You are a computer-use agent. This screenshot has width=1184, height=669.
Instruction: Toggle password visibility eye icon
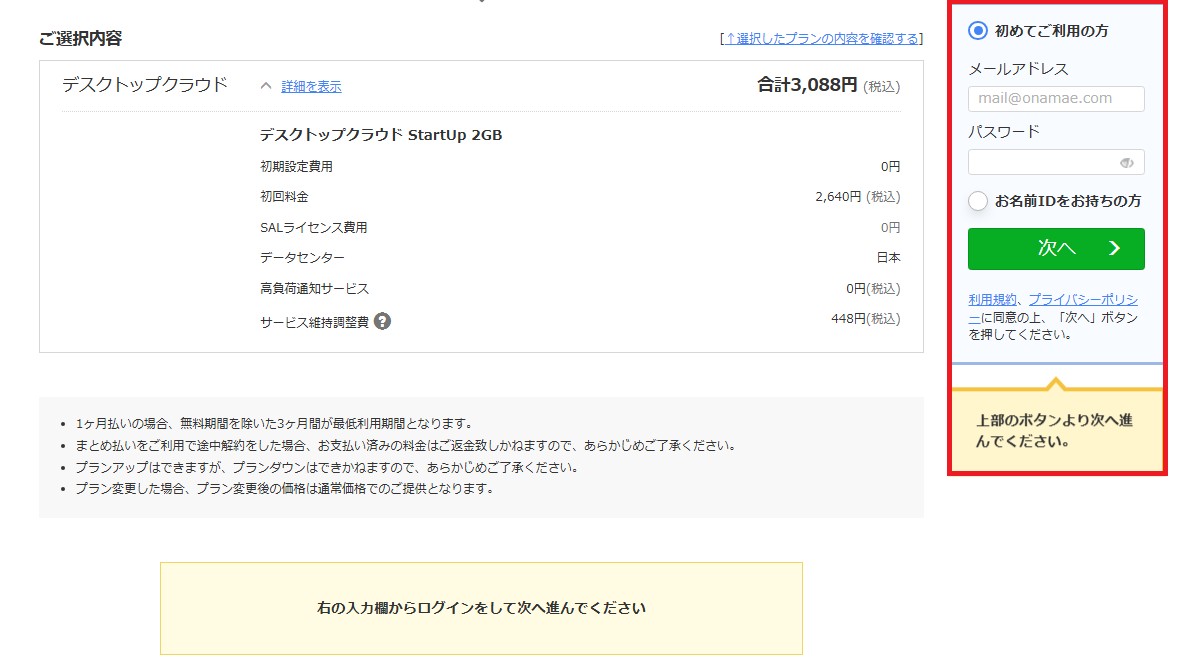(x=1127, y=163)
